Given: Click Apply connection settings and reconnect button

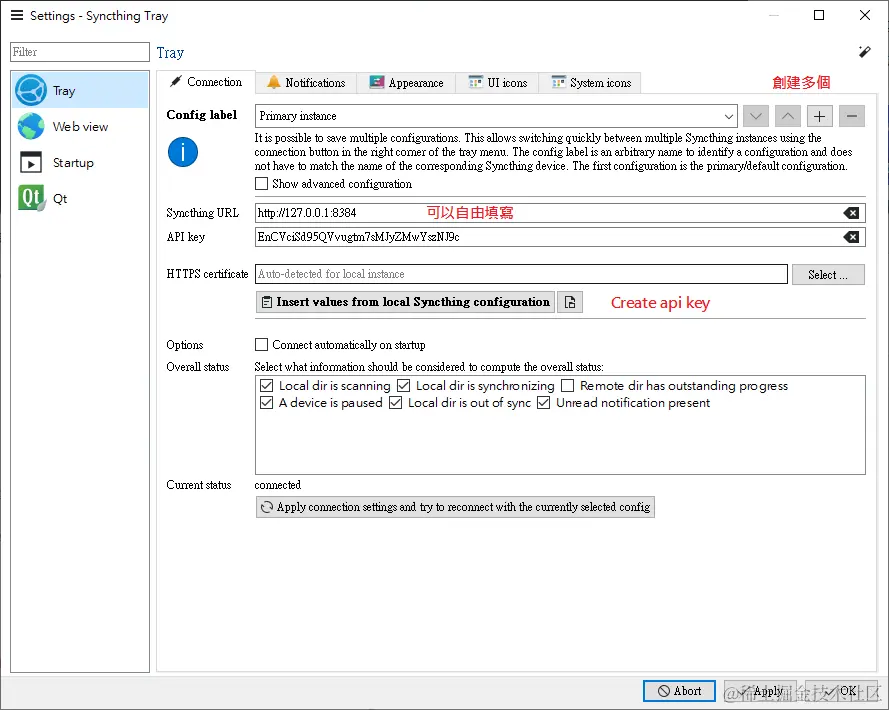Looking at the screenshot, I should point(455,507).
